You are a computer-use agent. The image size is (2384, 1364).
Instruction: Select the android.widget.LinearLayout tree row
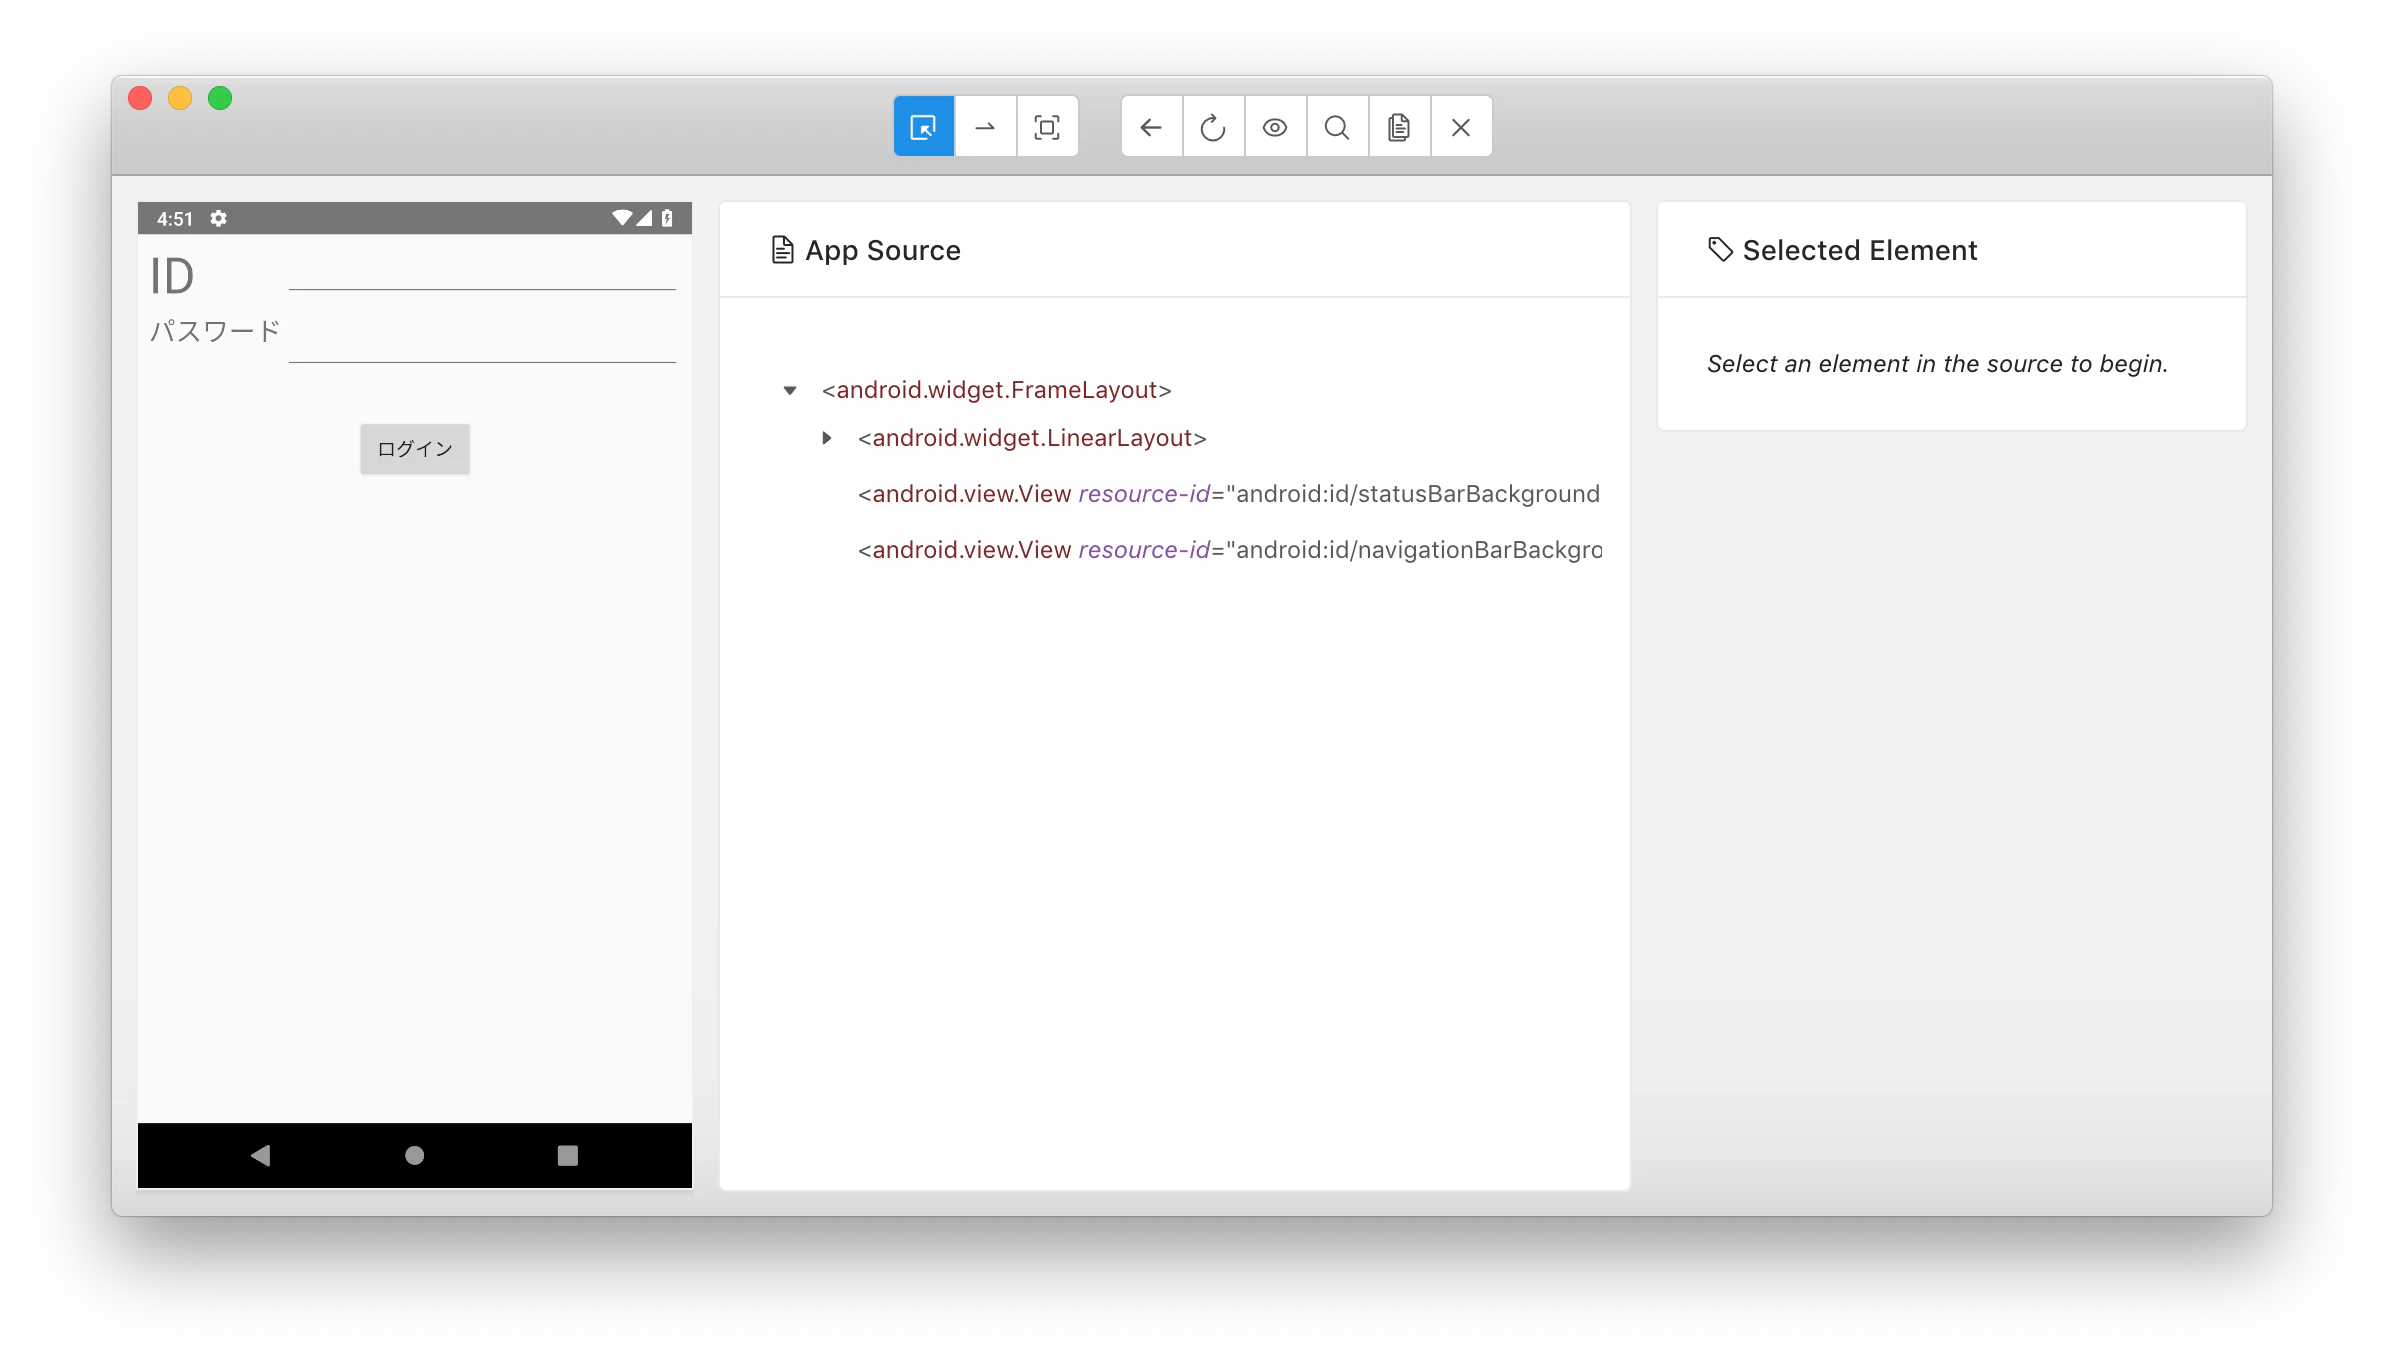point(1032,438)
